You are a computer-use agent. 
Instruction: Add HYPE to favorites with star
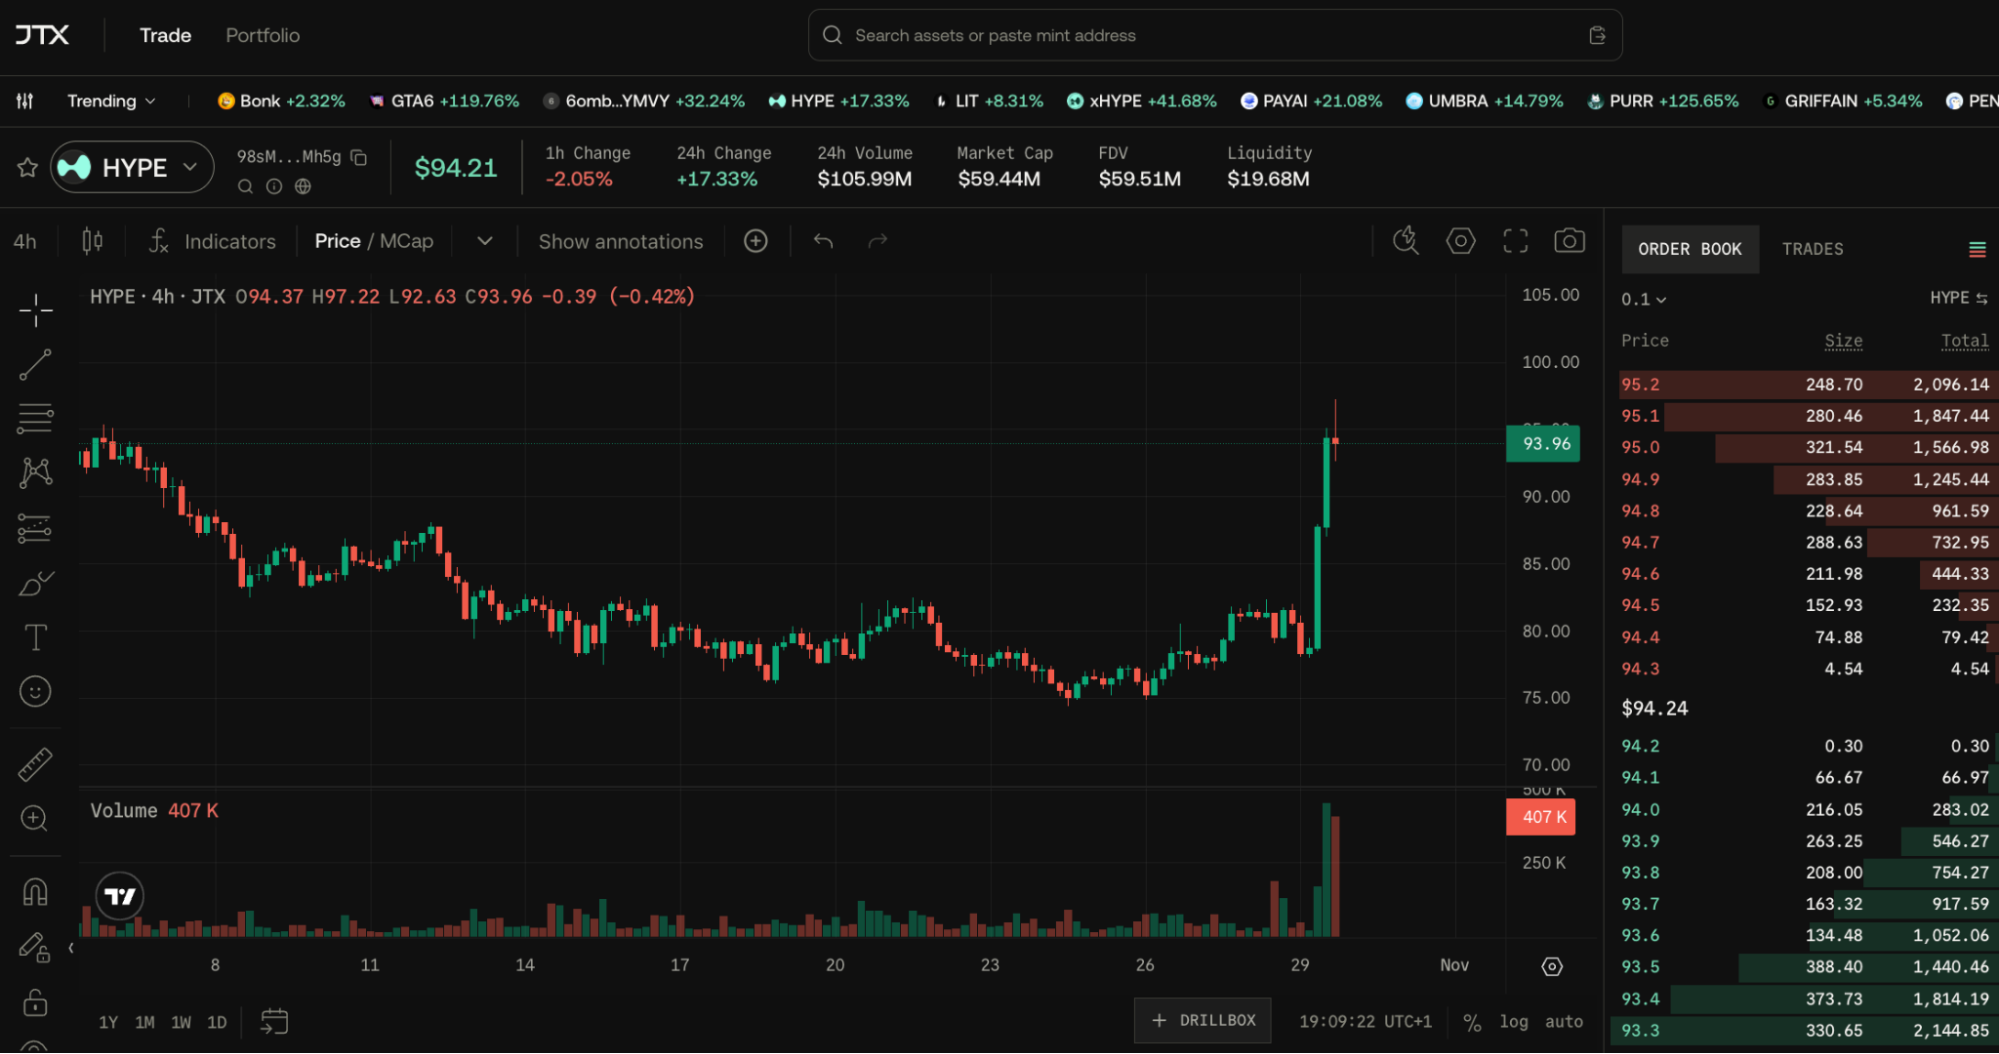[x=27, y=167]
